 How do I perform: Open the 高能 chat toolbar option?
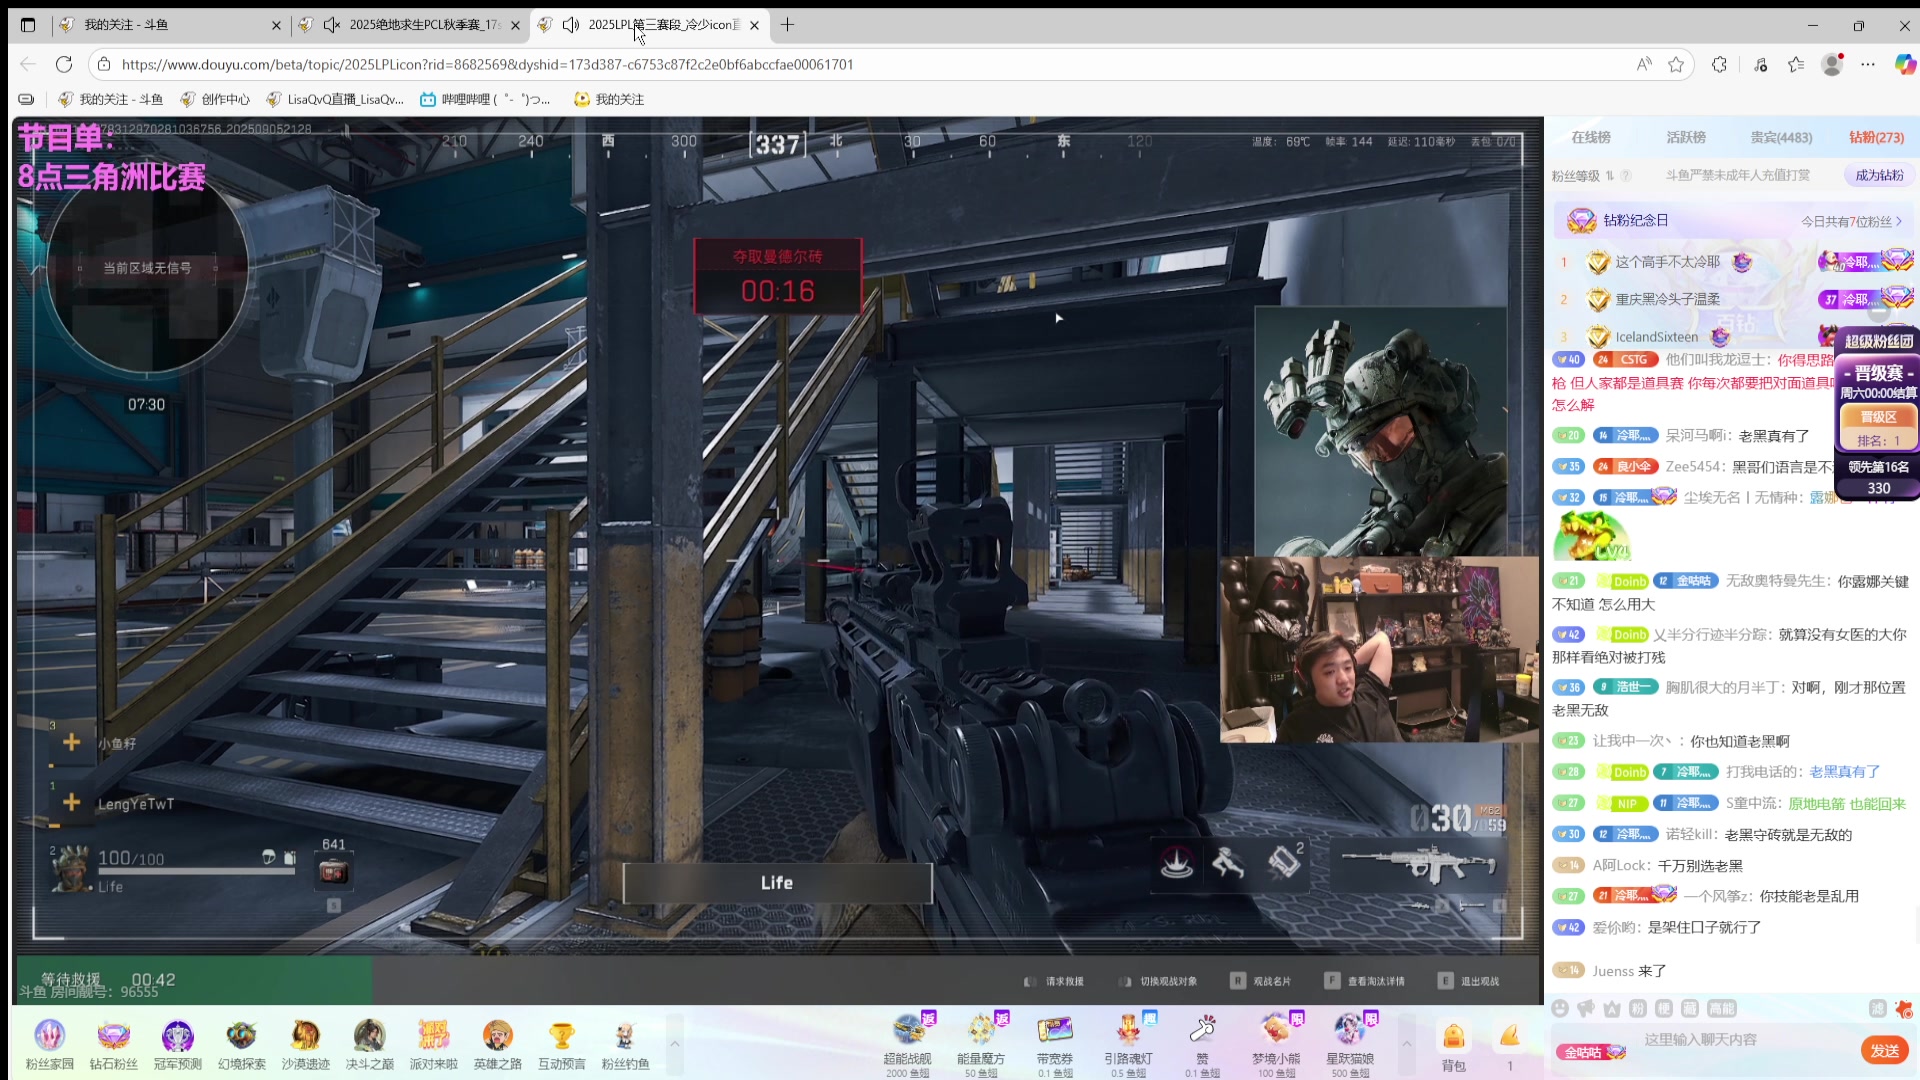pyautogui.click(x=1722, y=1008)
